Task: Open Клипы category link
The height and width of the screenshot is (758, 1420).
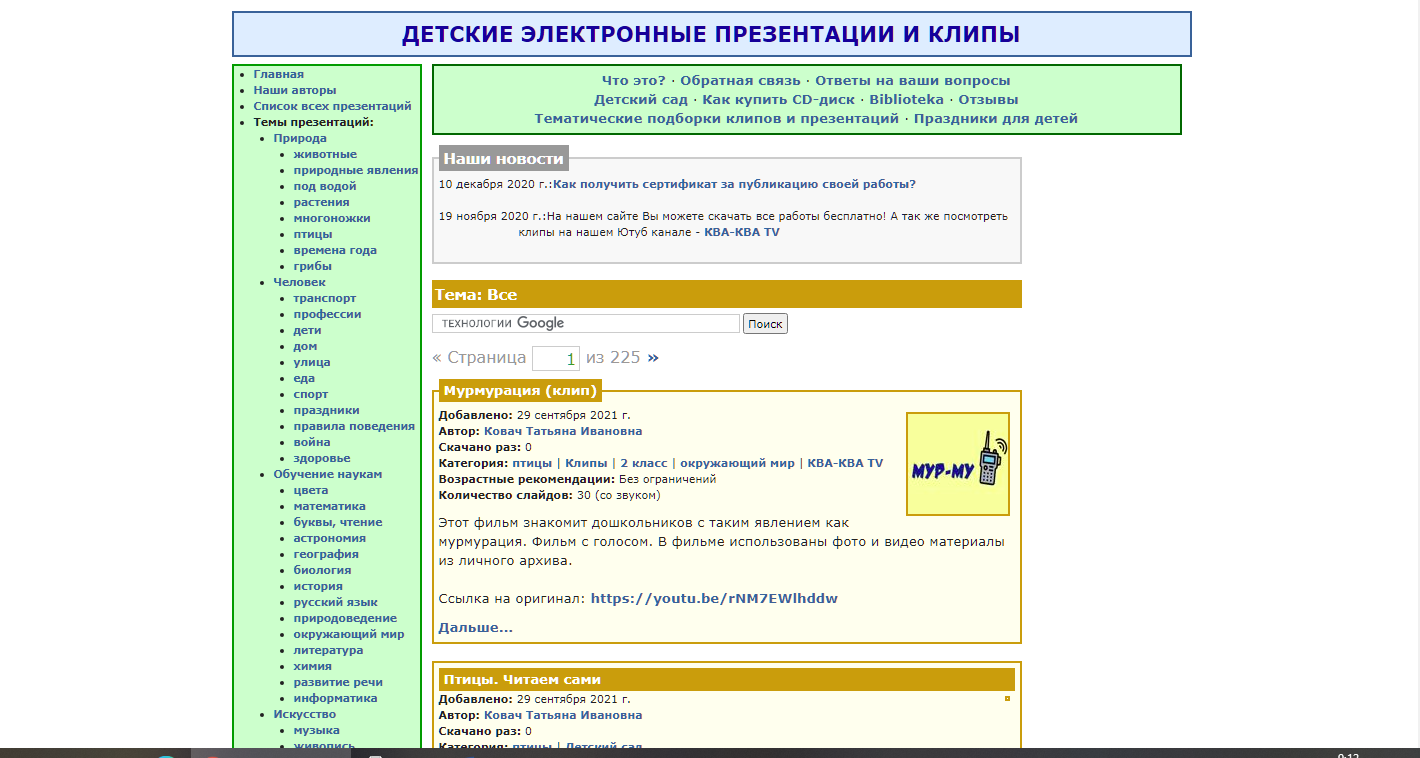Action: pos(587,463)
